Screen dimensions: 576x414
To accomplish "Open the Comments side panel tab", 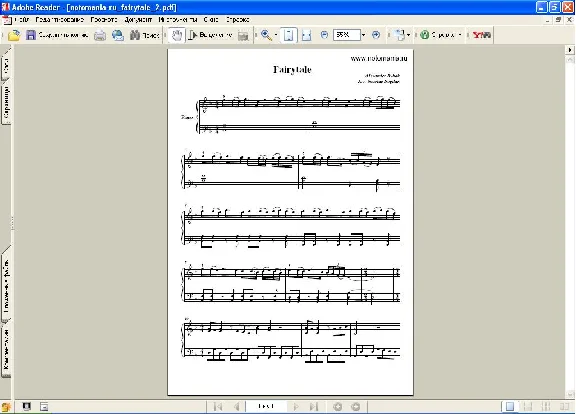I will [x=6, y=350].
